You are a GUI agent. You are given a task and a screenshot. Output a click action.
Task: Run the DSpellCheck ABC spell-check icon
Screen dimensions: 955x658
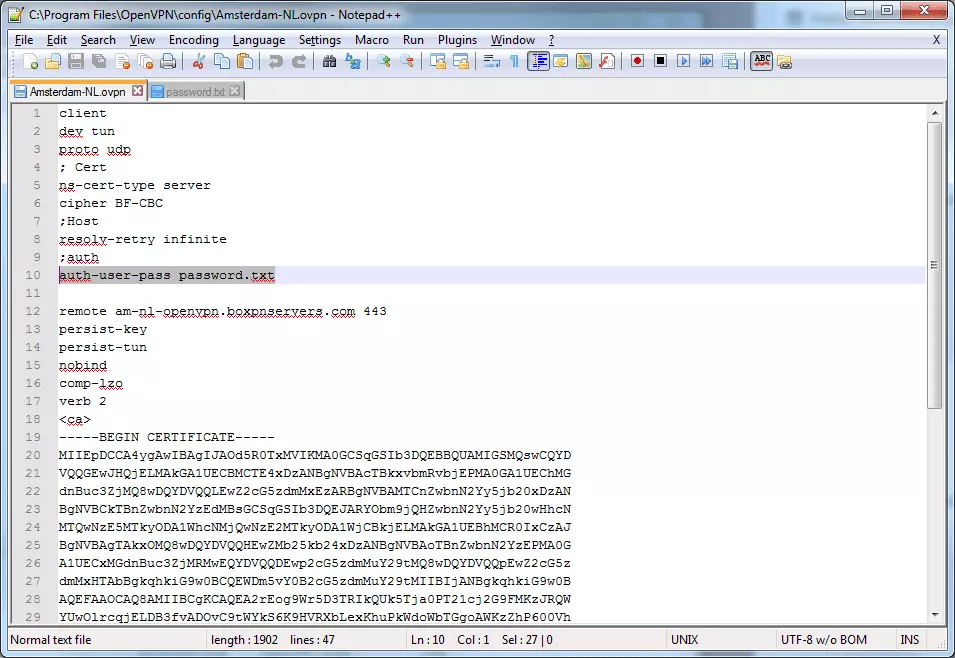pos(761,61)
